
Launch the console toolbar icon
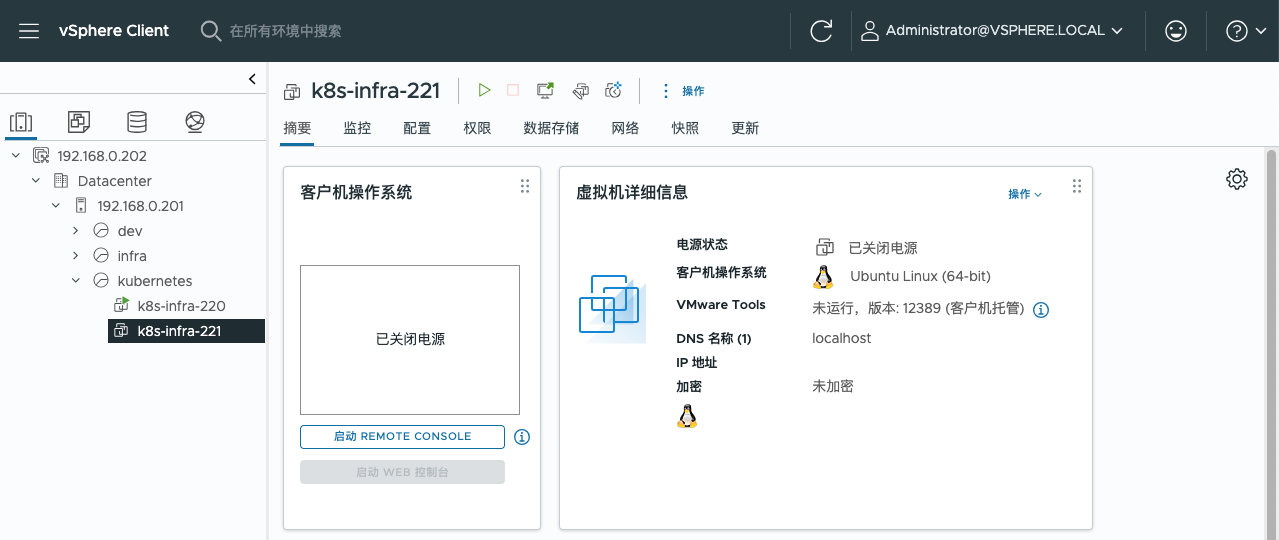(x=546, y=91)
